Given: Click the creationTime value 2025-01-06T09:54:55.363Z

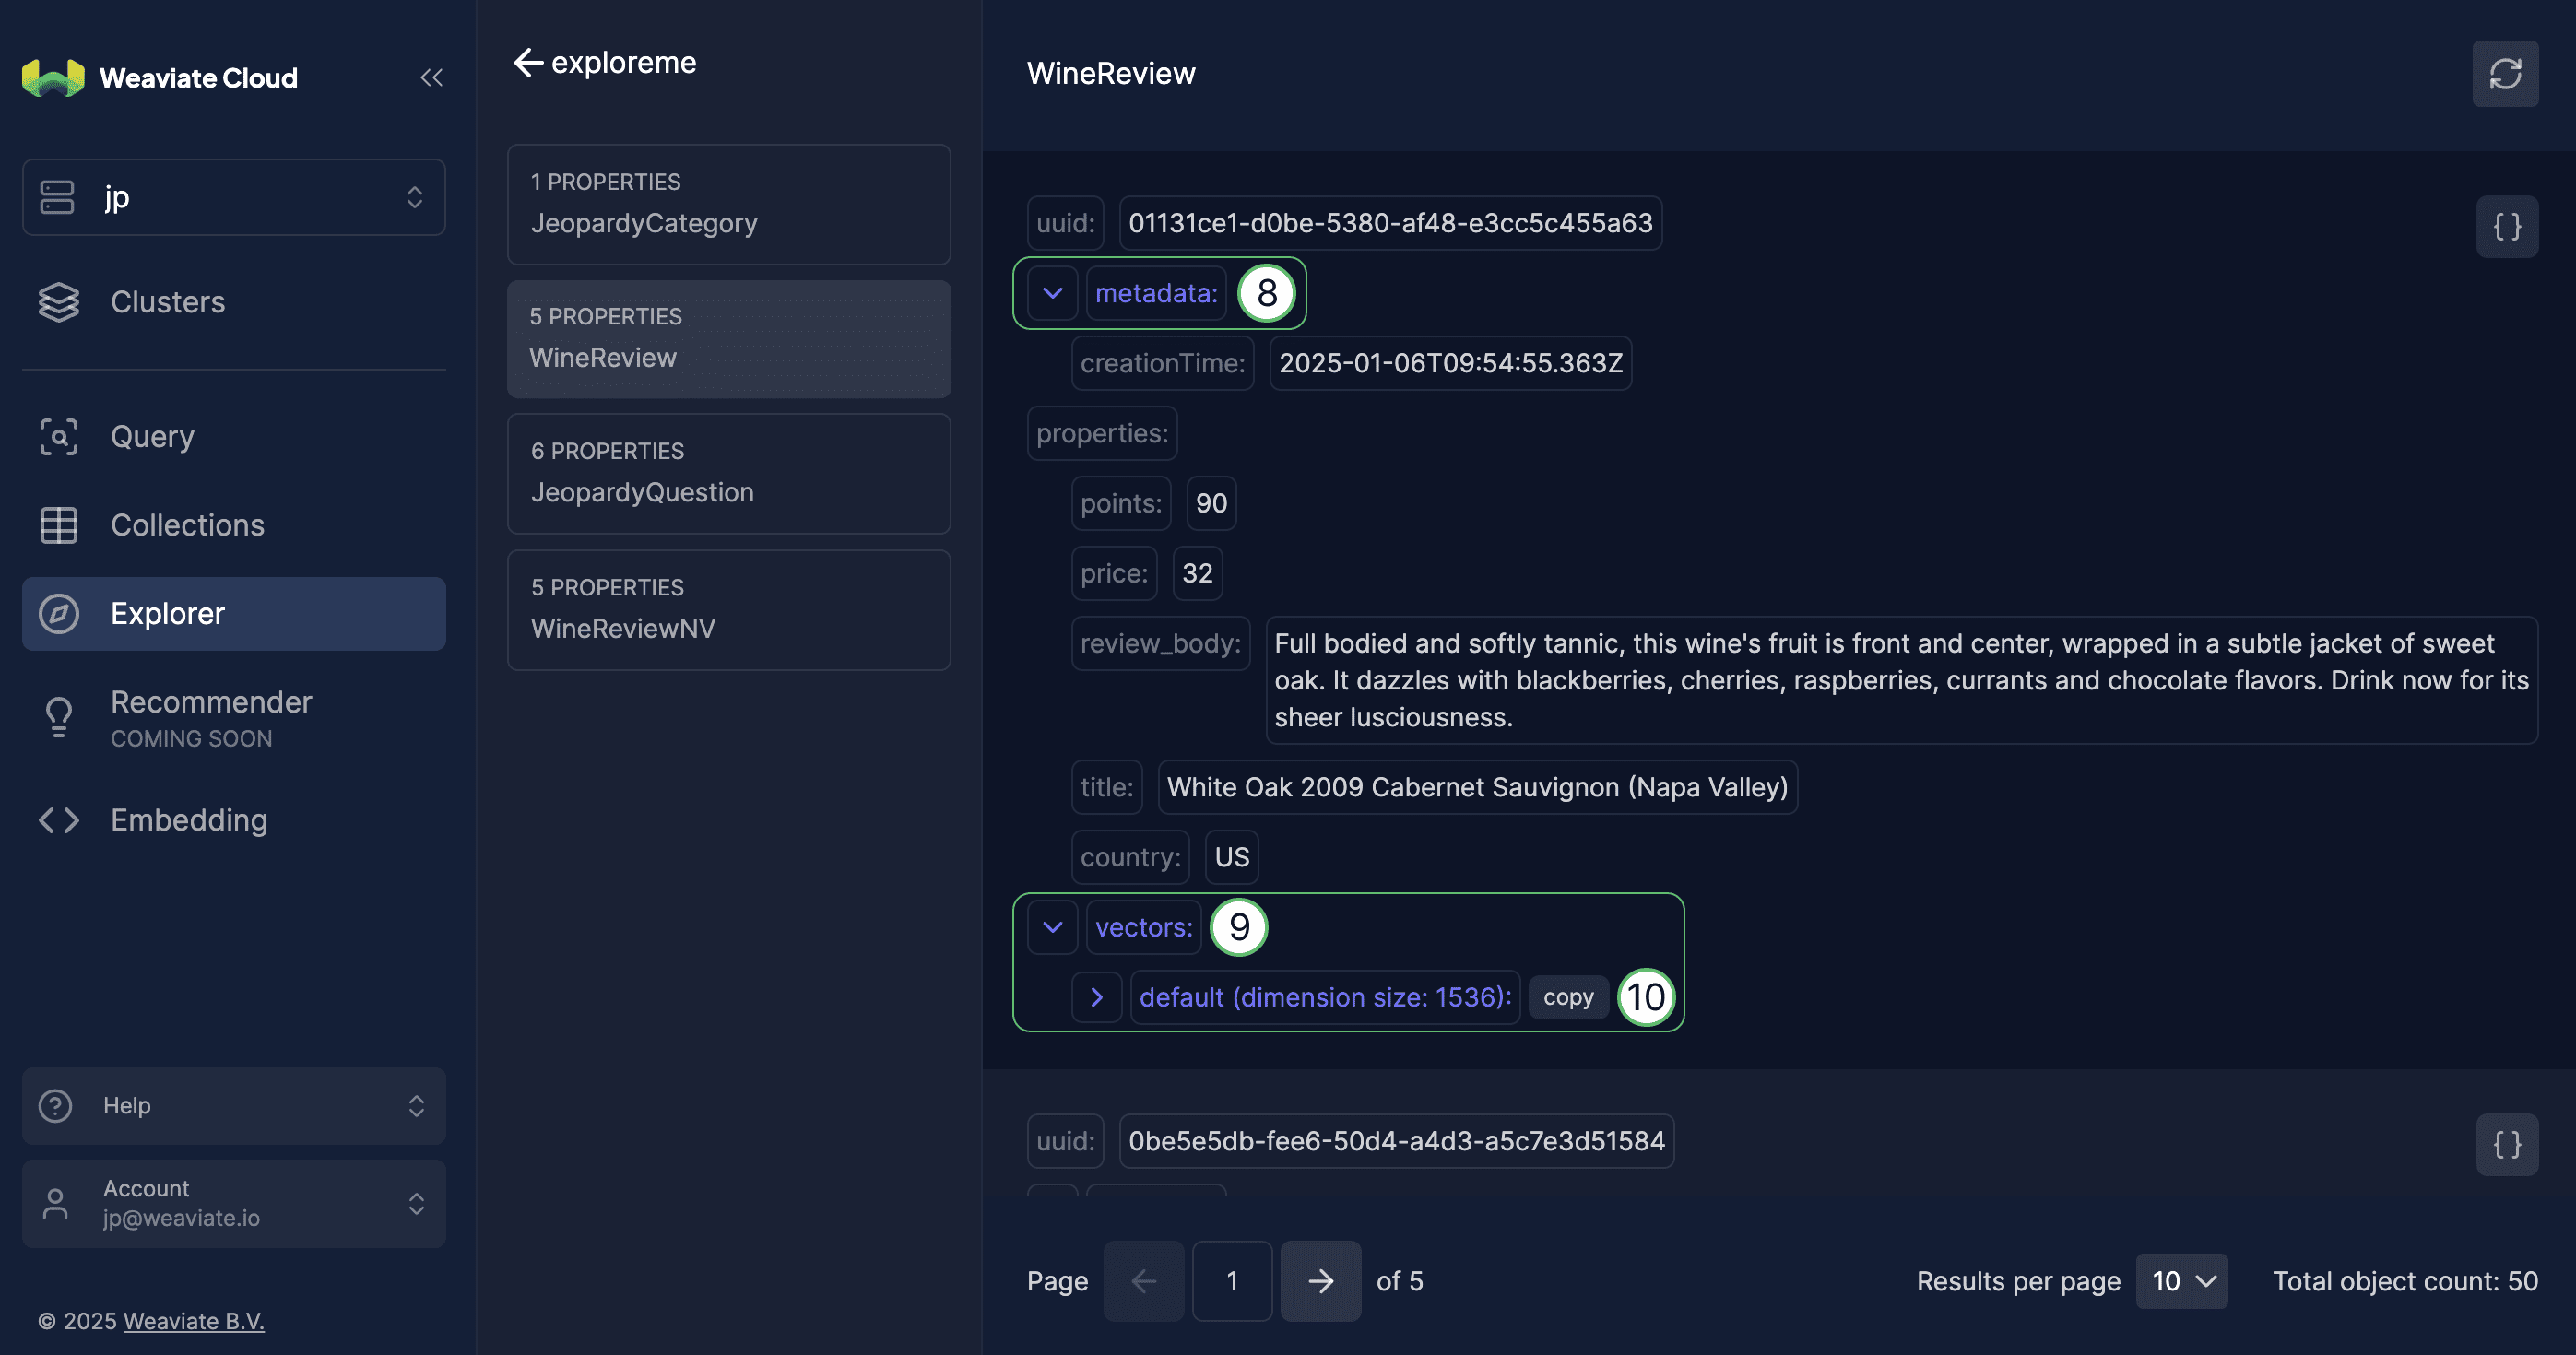Looking at the screenshot, I should click(x=1450, y=363).
